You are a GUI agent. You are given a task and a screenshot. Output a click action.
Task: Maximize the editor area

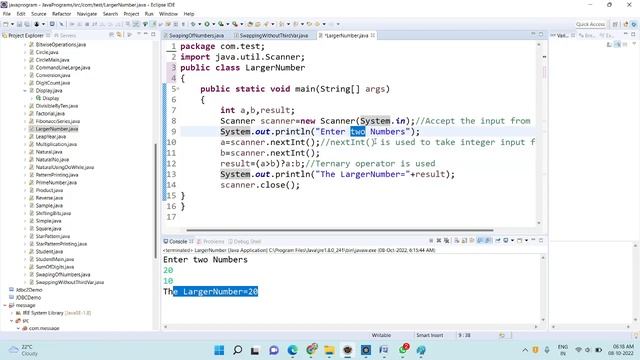(541, 35)
